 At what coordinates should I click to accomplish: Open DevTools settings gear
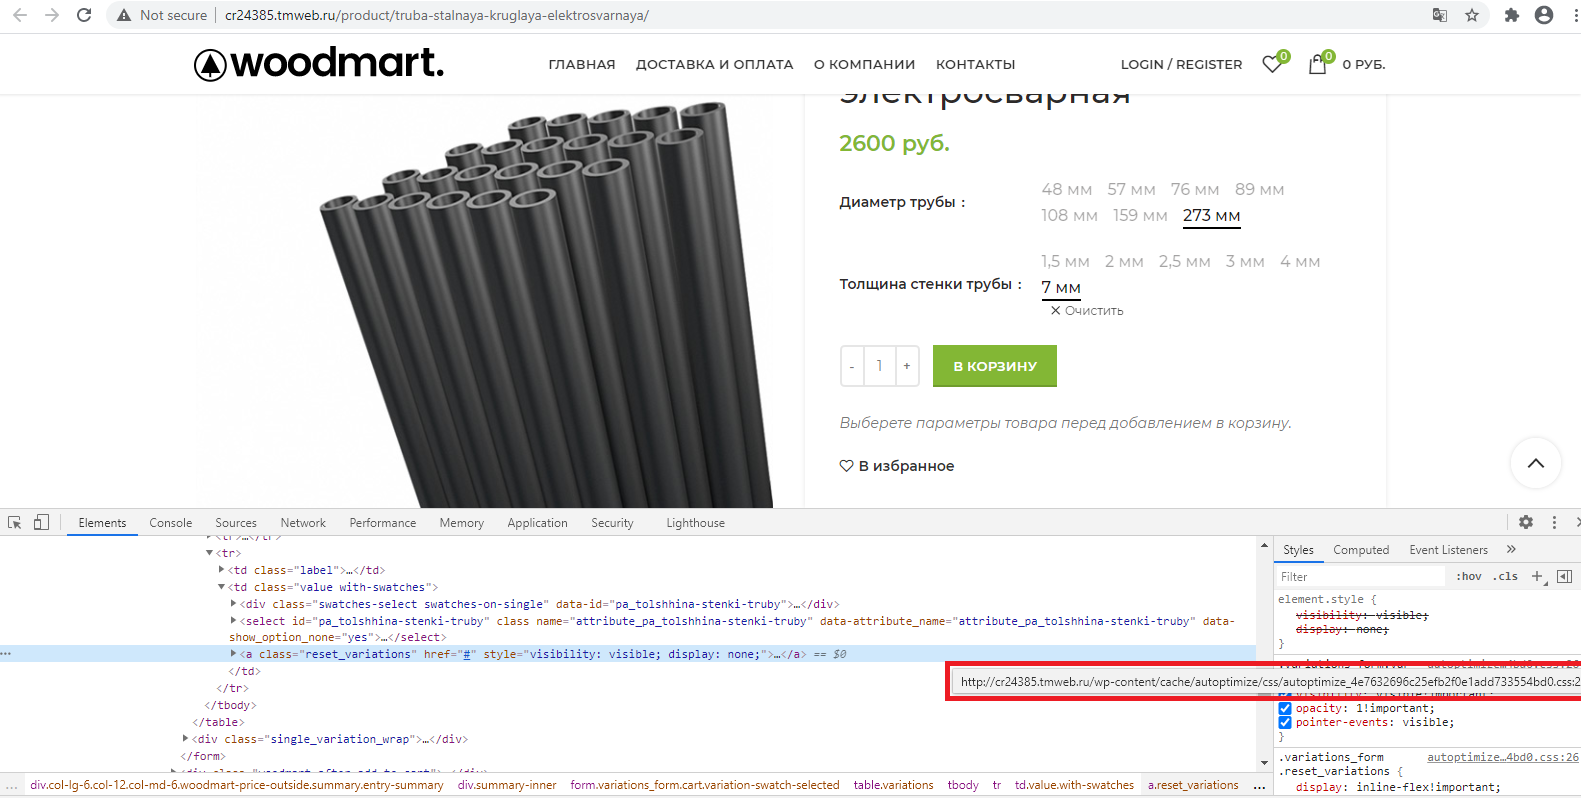(1526, 522)
